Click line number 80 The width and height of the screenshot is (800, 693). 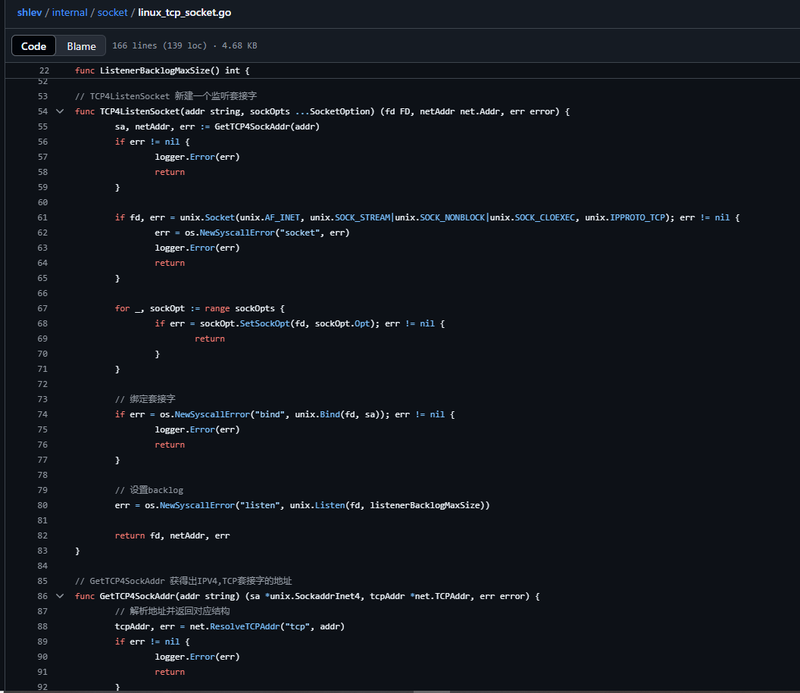point(43,505)
